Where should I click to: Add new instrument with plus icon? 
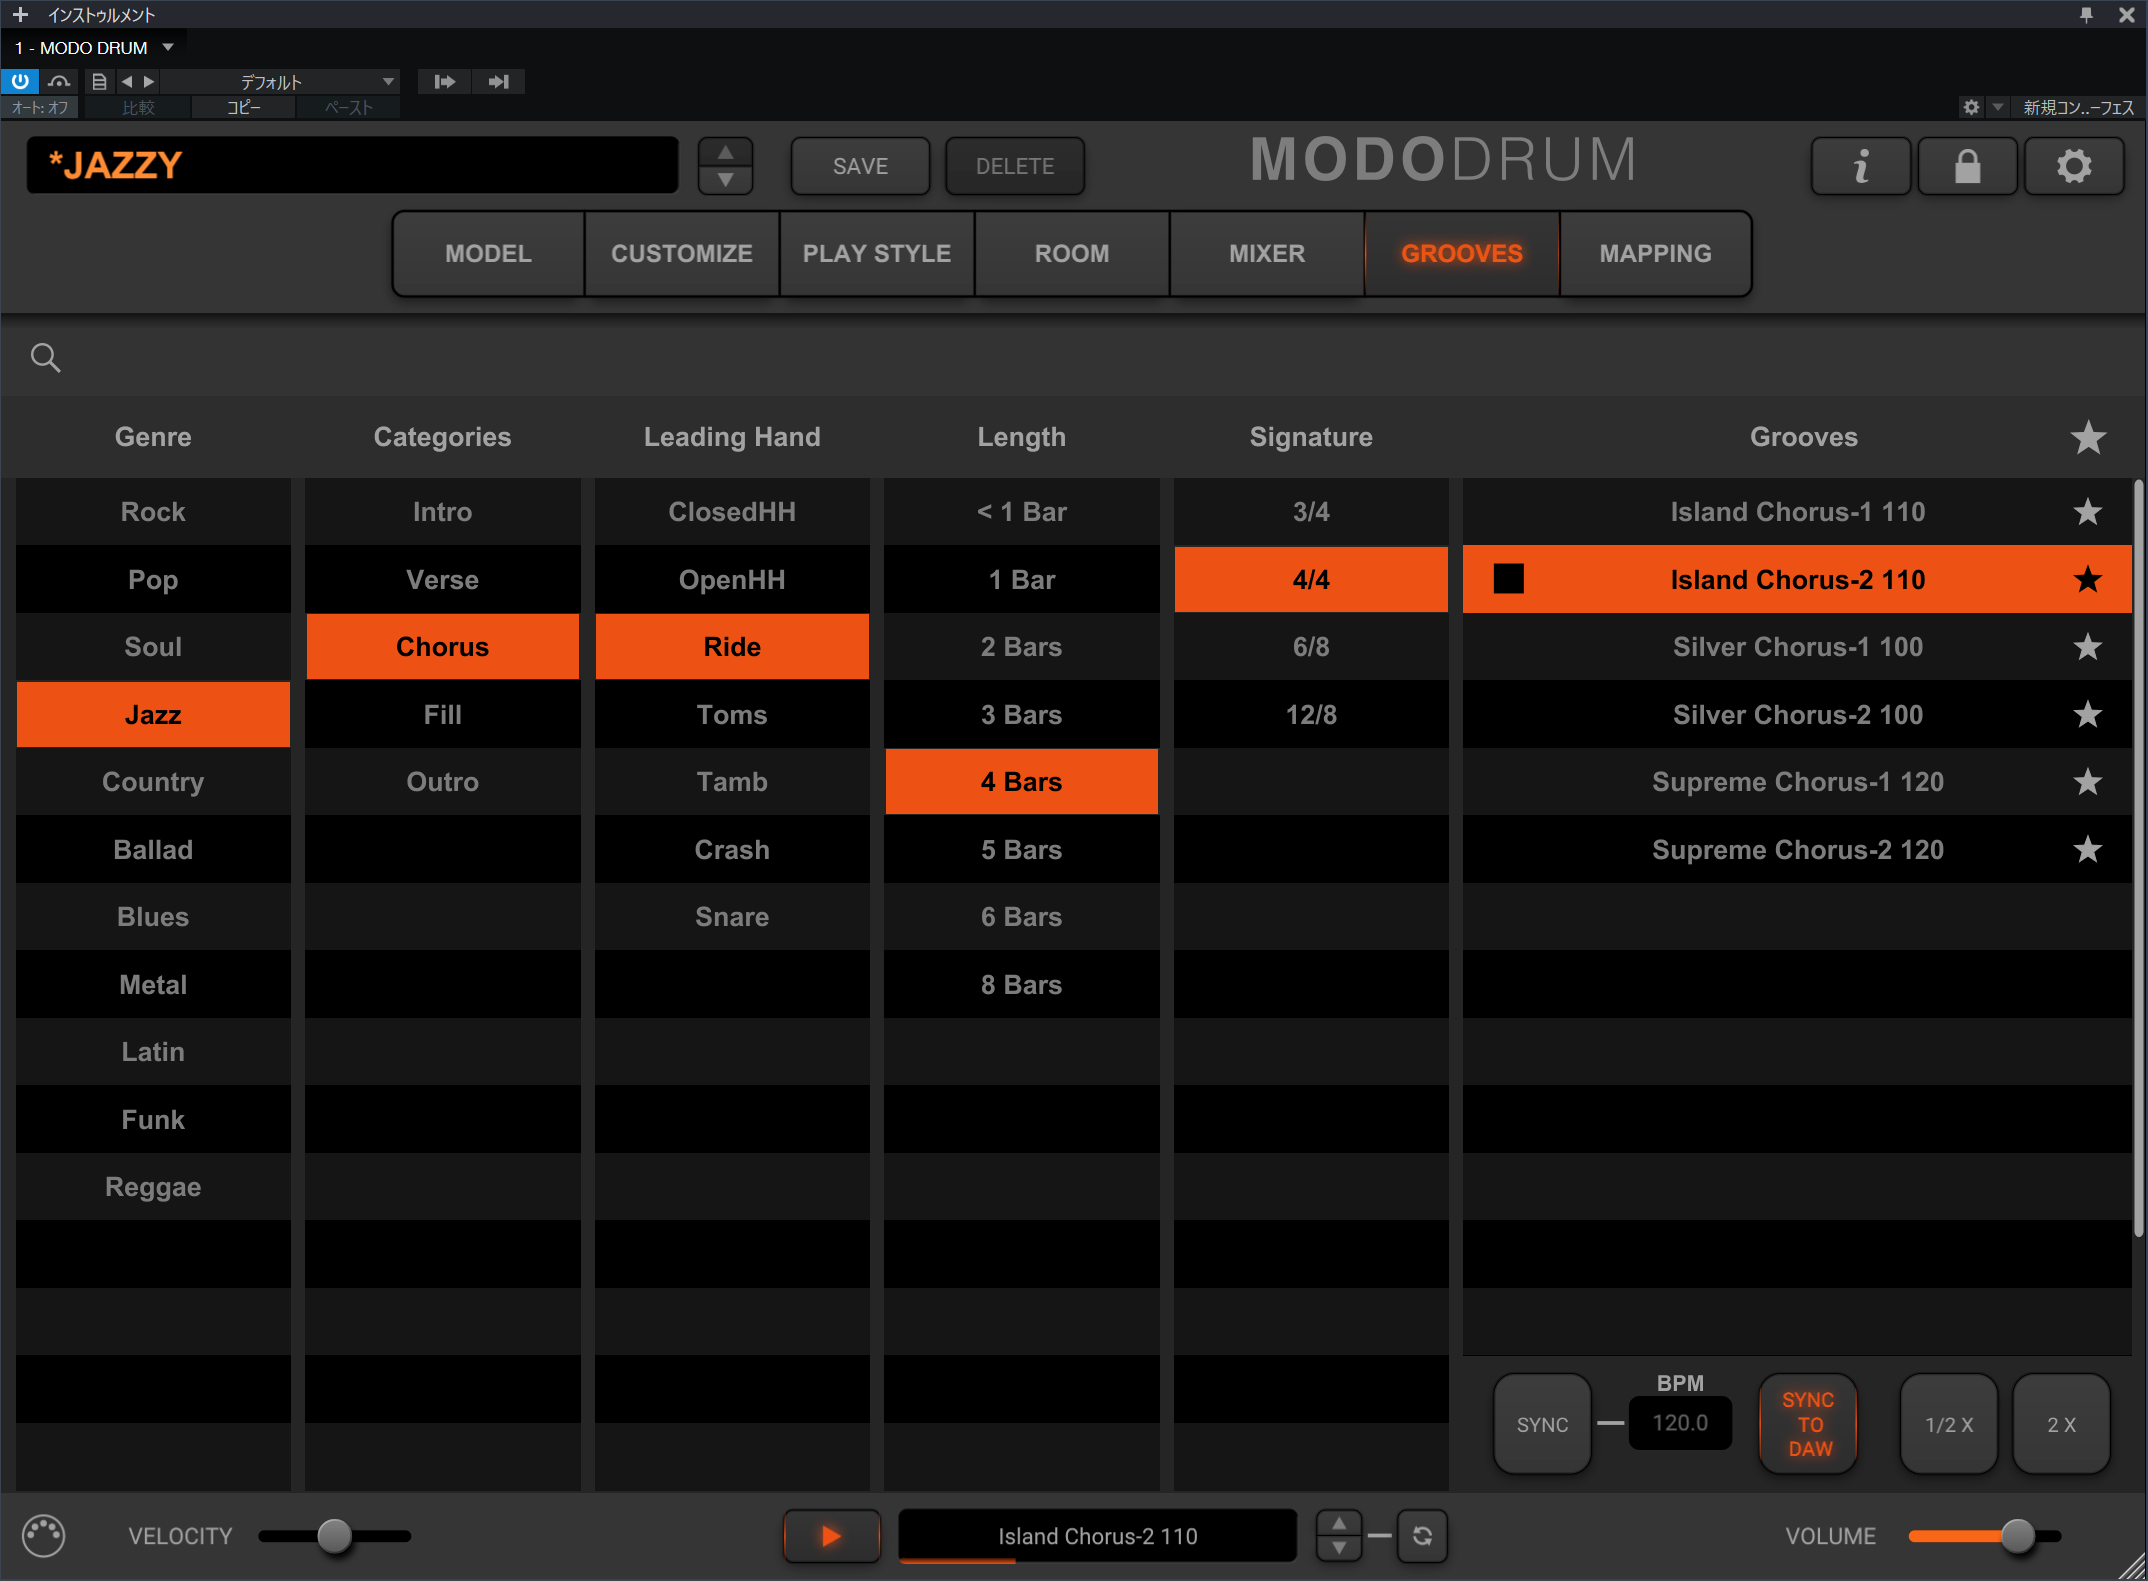pyautogui.click(x=20, y=15)
